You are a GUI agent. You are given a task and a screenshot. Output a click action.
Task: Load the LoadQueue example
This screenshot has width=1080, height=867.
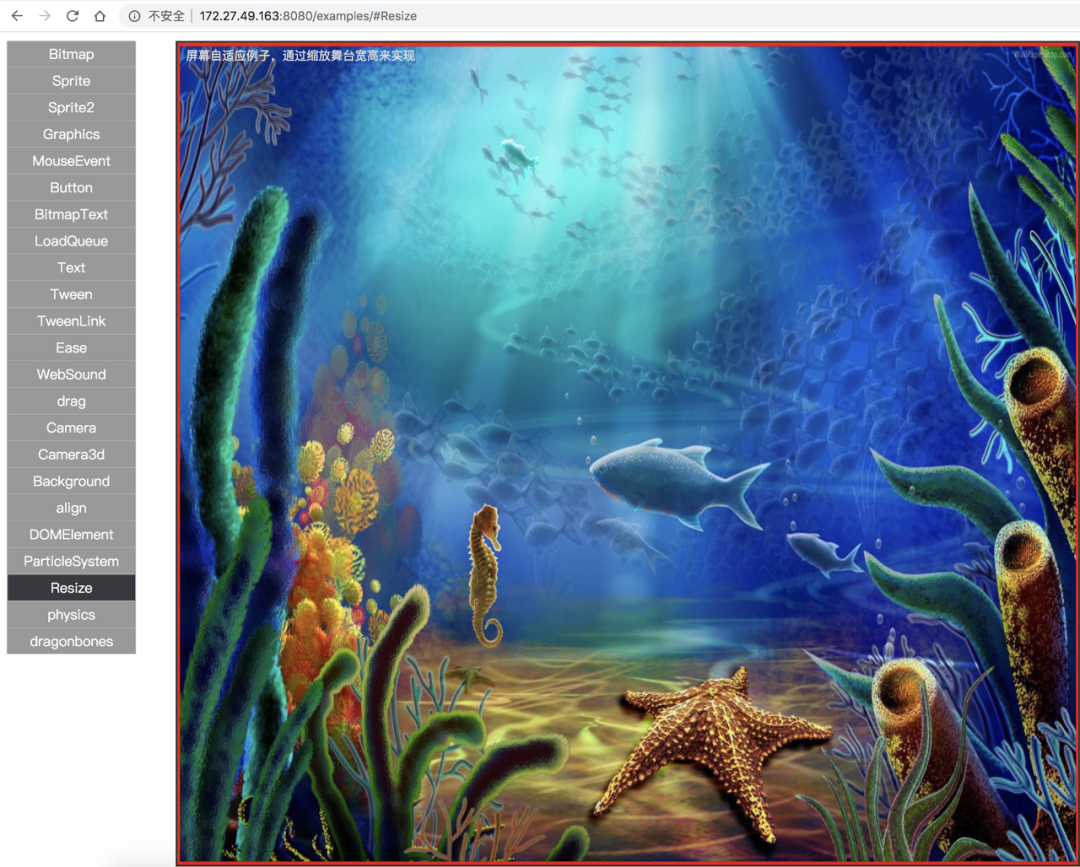[x=71, y=241]
